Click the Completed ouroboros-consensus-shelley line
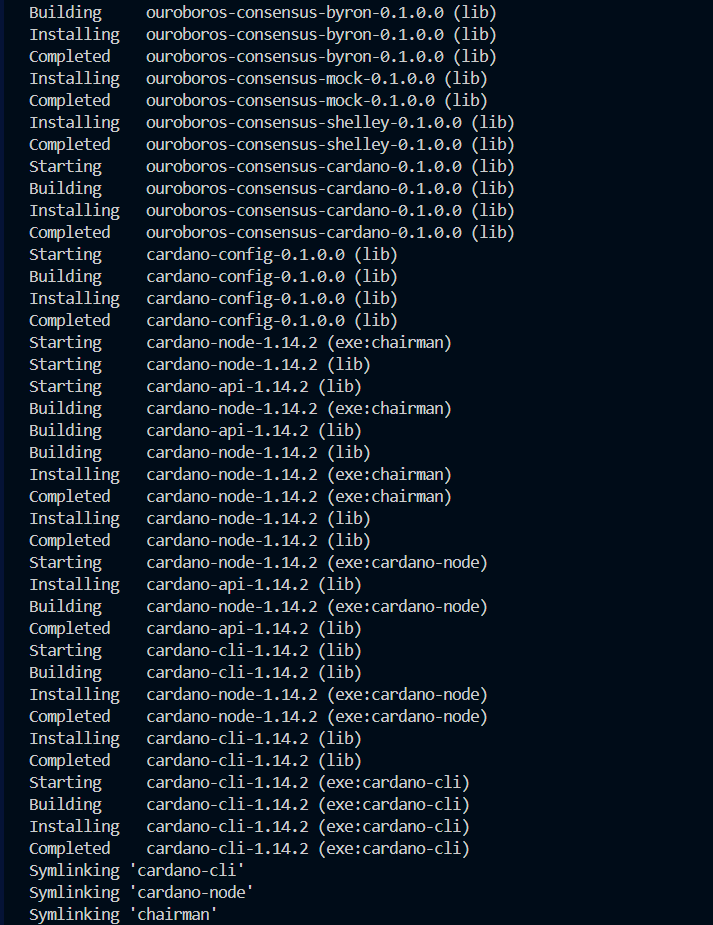The image size is (713, 925). 271,144
